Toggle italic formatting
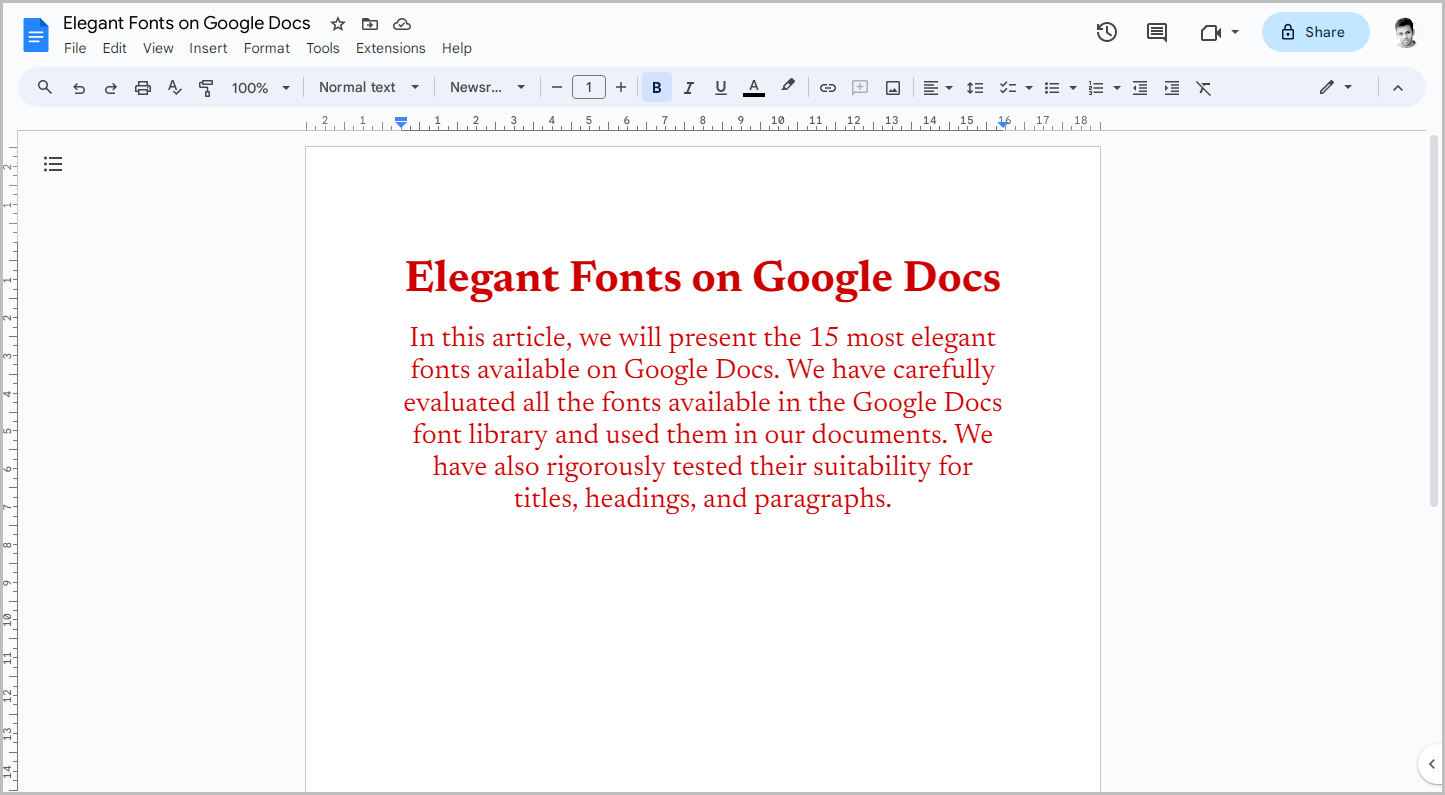Screen dimensions: 1445x795 [x=688, y=87]
